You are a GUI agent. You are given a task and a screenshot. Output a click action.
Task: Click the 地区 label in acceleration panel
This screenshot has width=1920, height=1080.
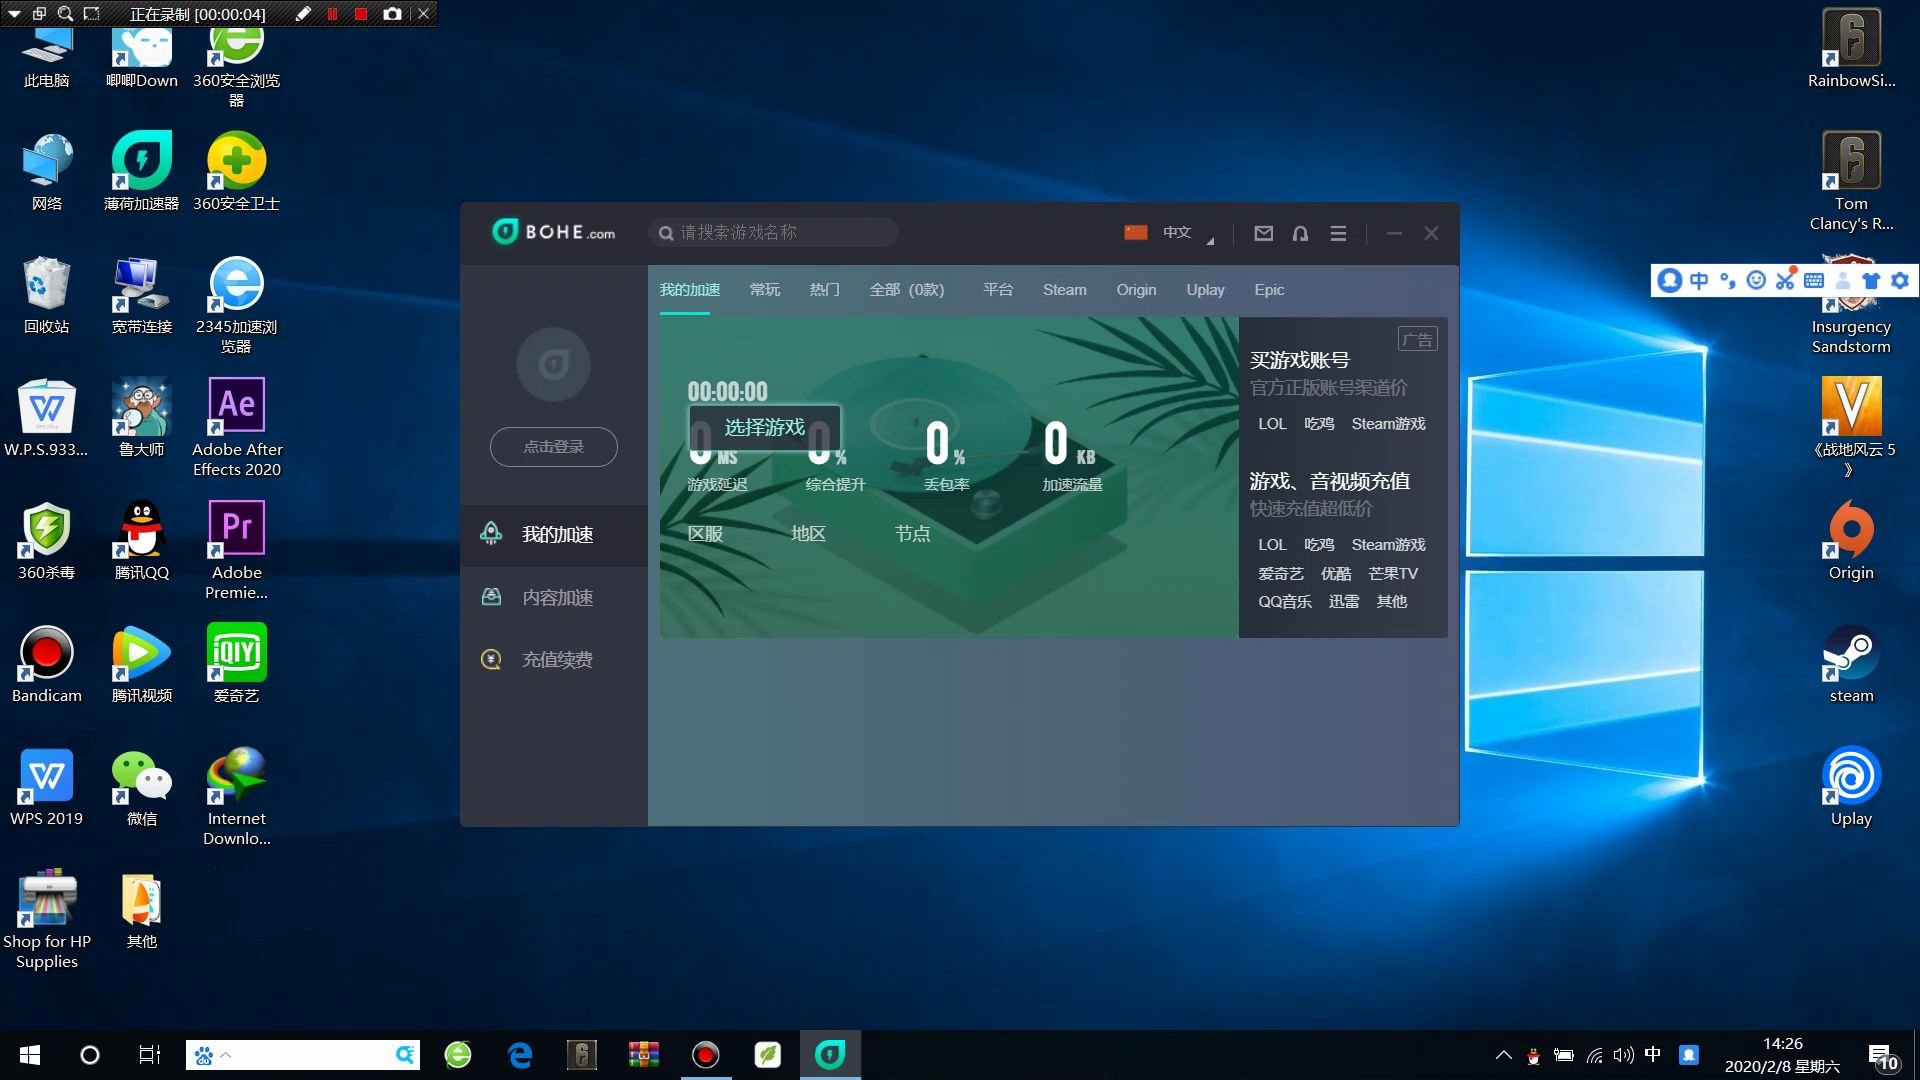click(808, 534)
